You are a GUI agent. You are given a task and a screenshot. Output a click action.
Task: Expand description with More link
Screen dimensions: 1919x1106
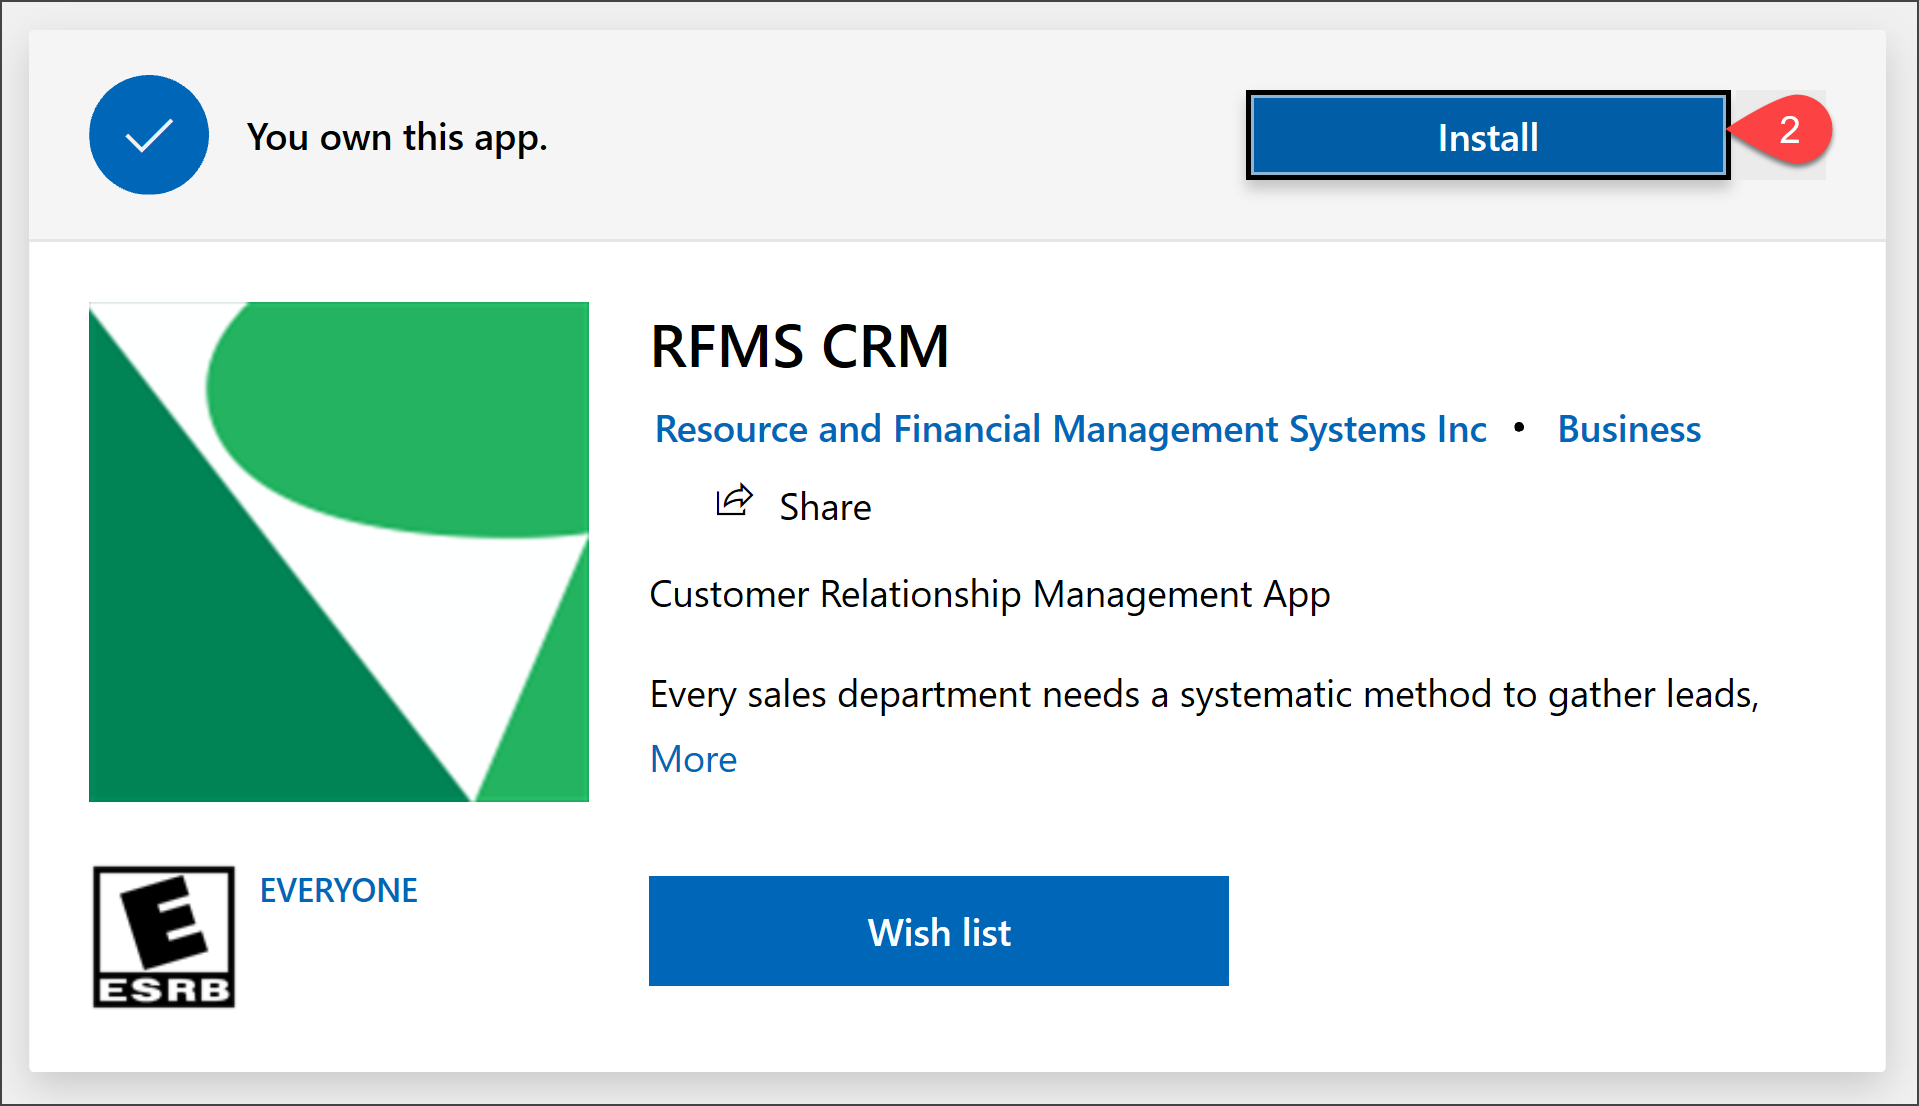(693, 759)
